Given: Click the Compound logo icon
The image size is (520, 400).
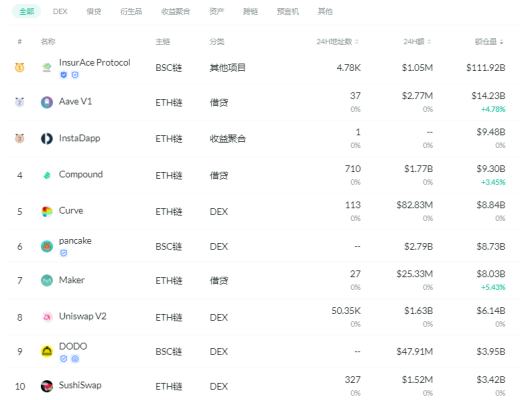Looking at the screenshot, I should pos(47,175).
